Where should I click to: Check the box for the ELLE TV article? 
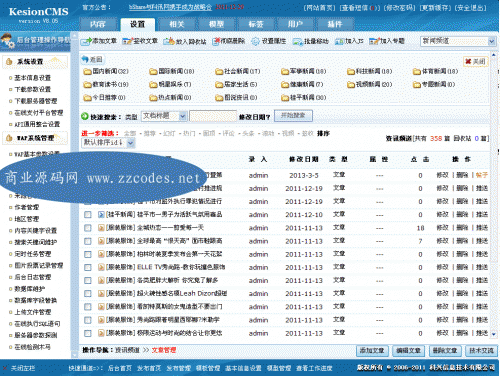tap(88, 267)
